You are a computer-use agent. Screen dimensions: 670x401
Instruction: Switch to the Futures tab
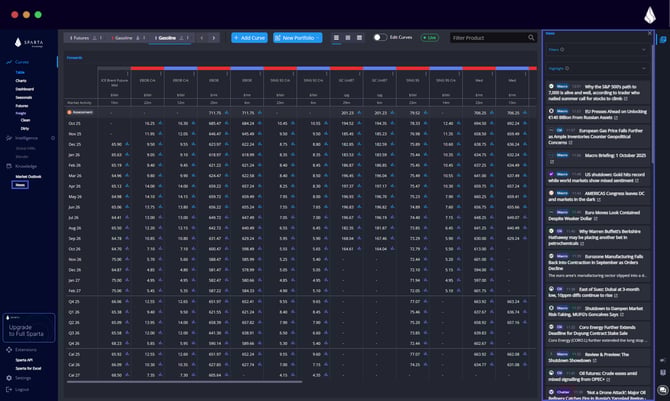84,38
